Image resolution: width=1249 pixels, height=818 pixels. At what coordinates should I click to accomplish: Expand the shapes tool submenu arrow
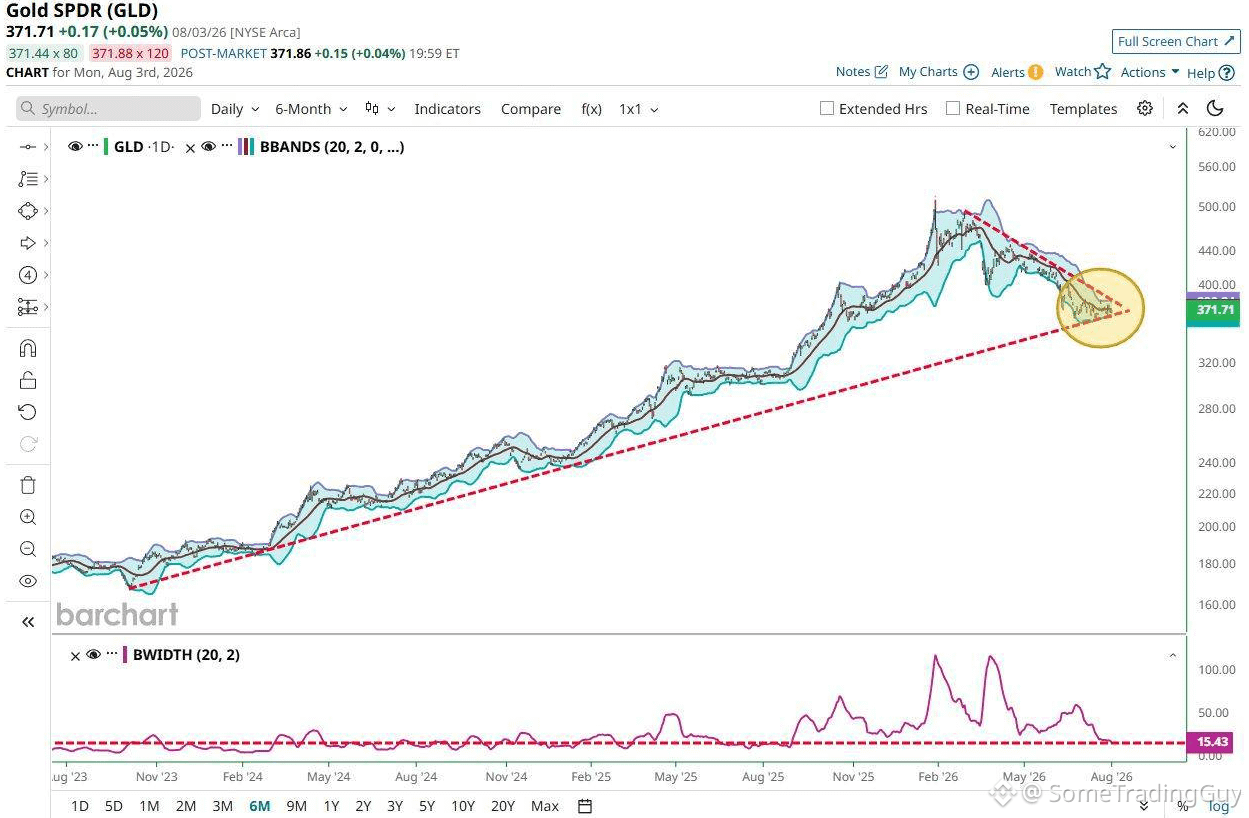pyautogui.click(x=46, y=211)
